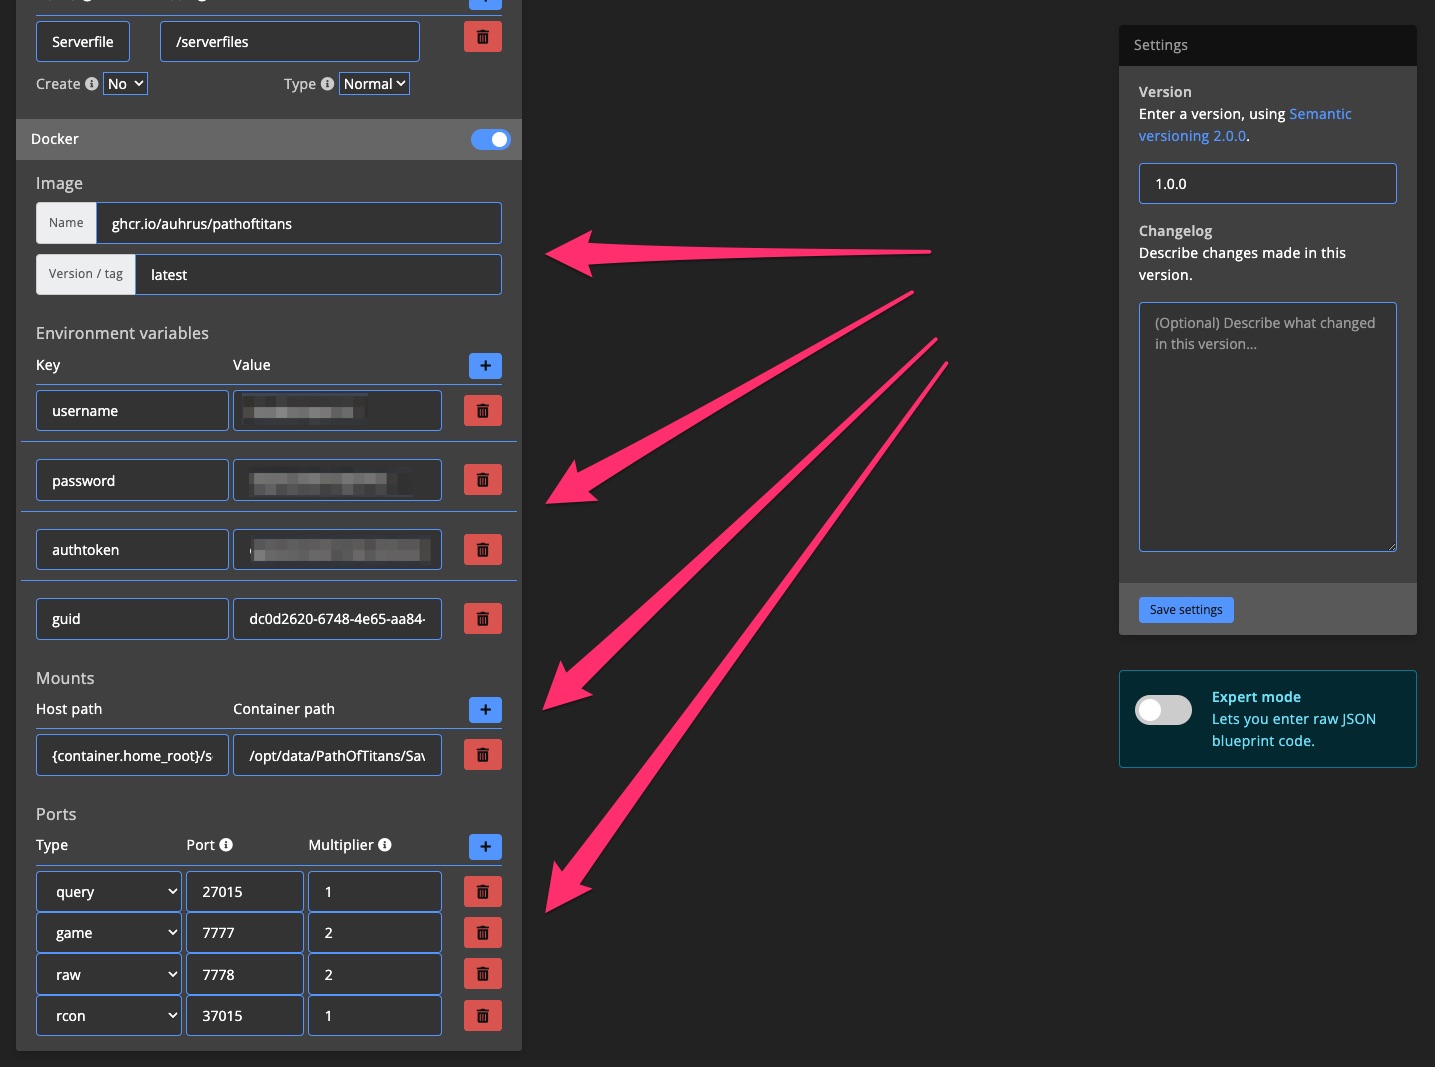Screen dimensions: 1435x1067
Task: Delete the guid environment variable
Action: 482,618
